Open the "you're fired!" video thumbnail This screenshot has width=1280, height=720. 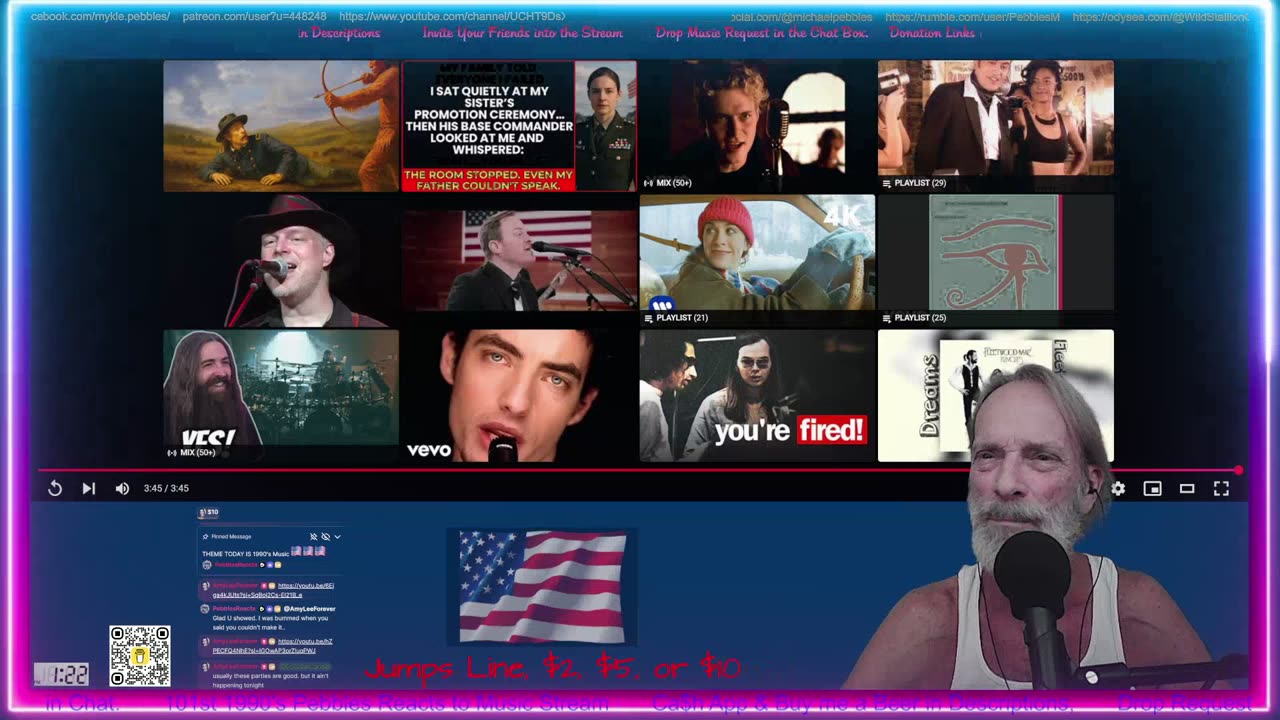(757, 396)
